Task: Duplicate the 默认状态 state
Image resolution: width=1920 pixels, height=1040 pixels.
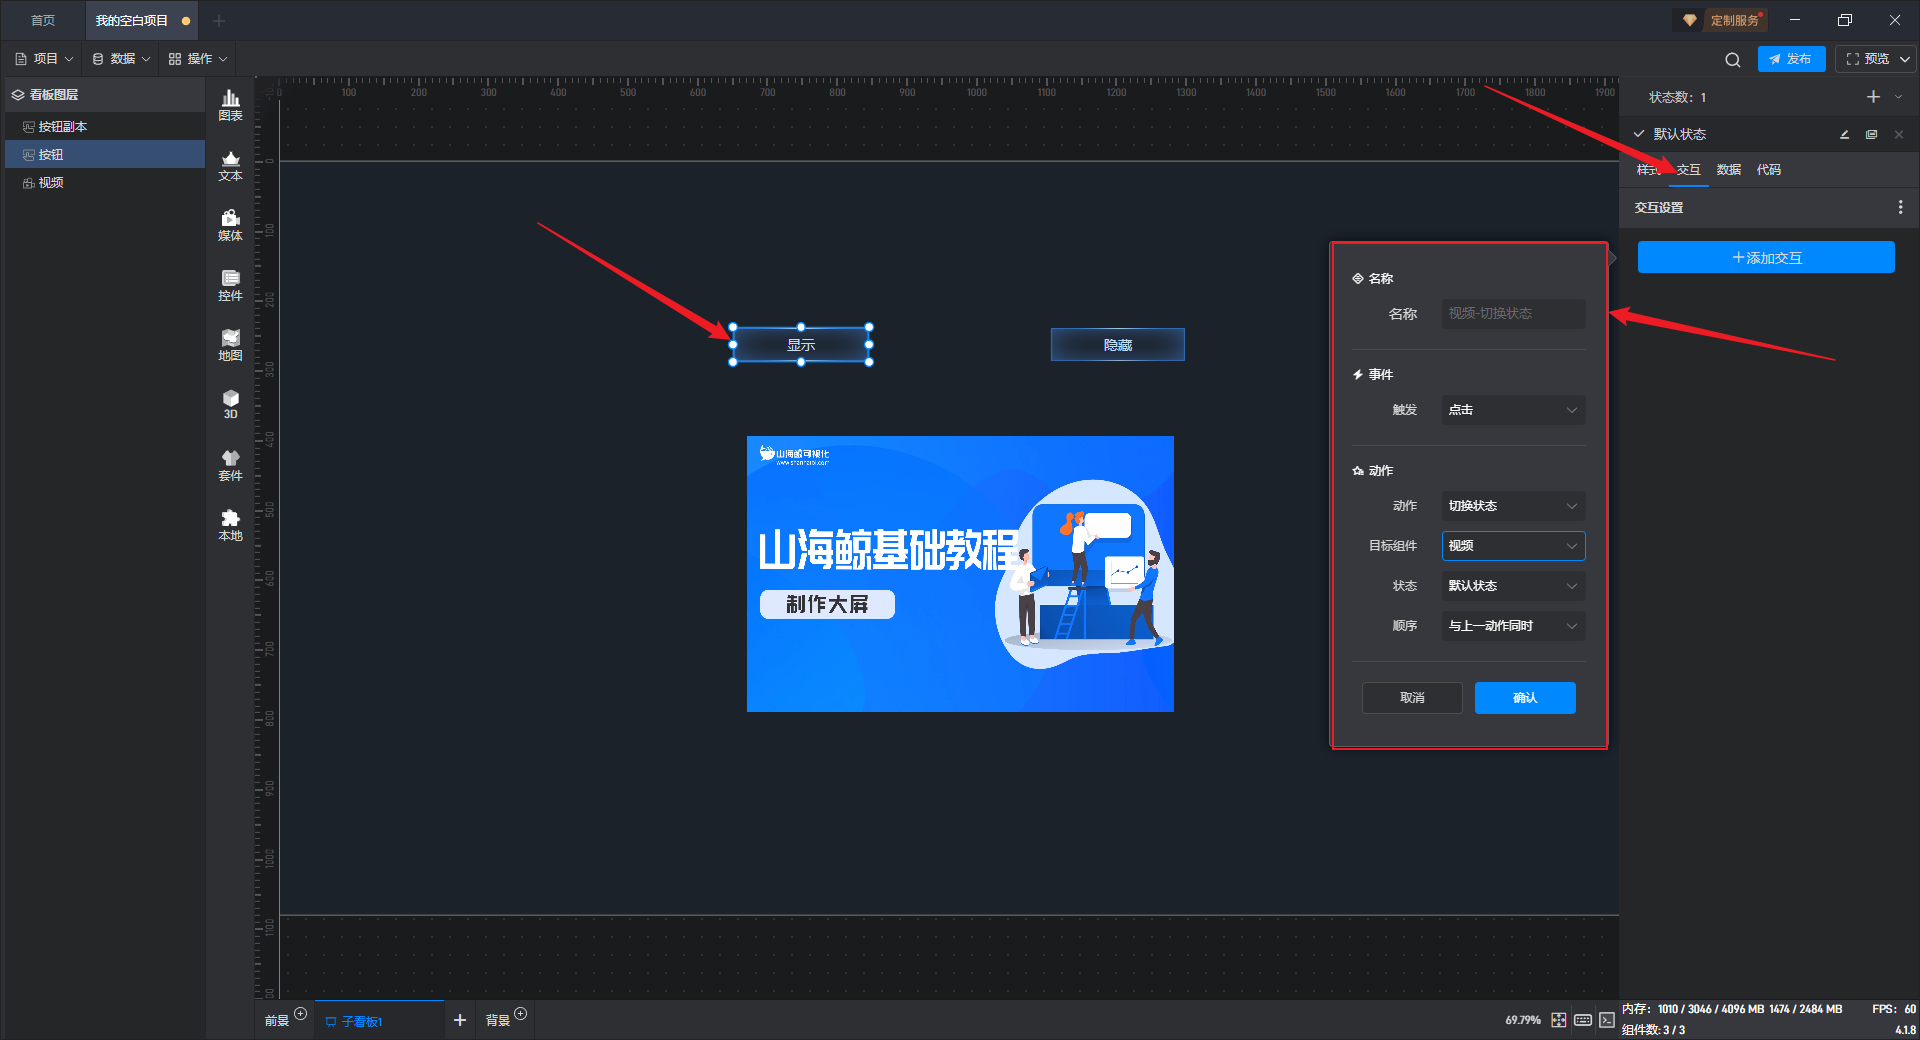Action: (1871, 134)
